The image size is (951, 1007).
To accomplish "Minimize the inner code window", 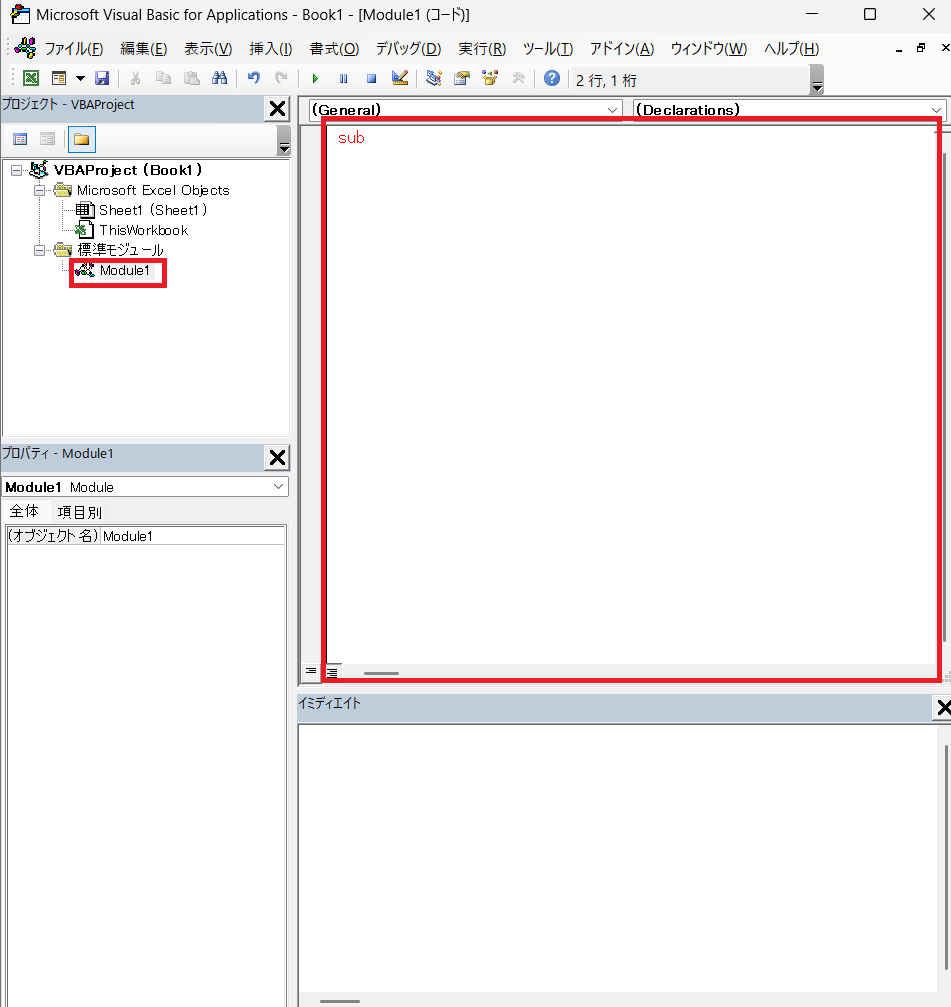I will tap(898, 49).
